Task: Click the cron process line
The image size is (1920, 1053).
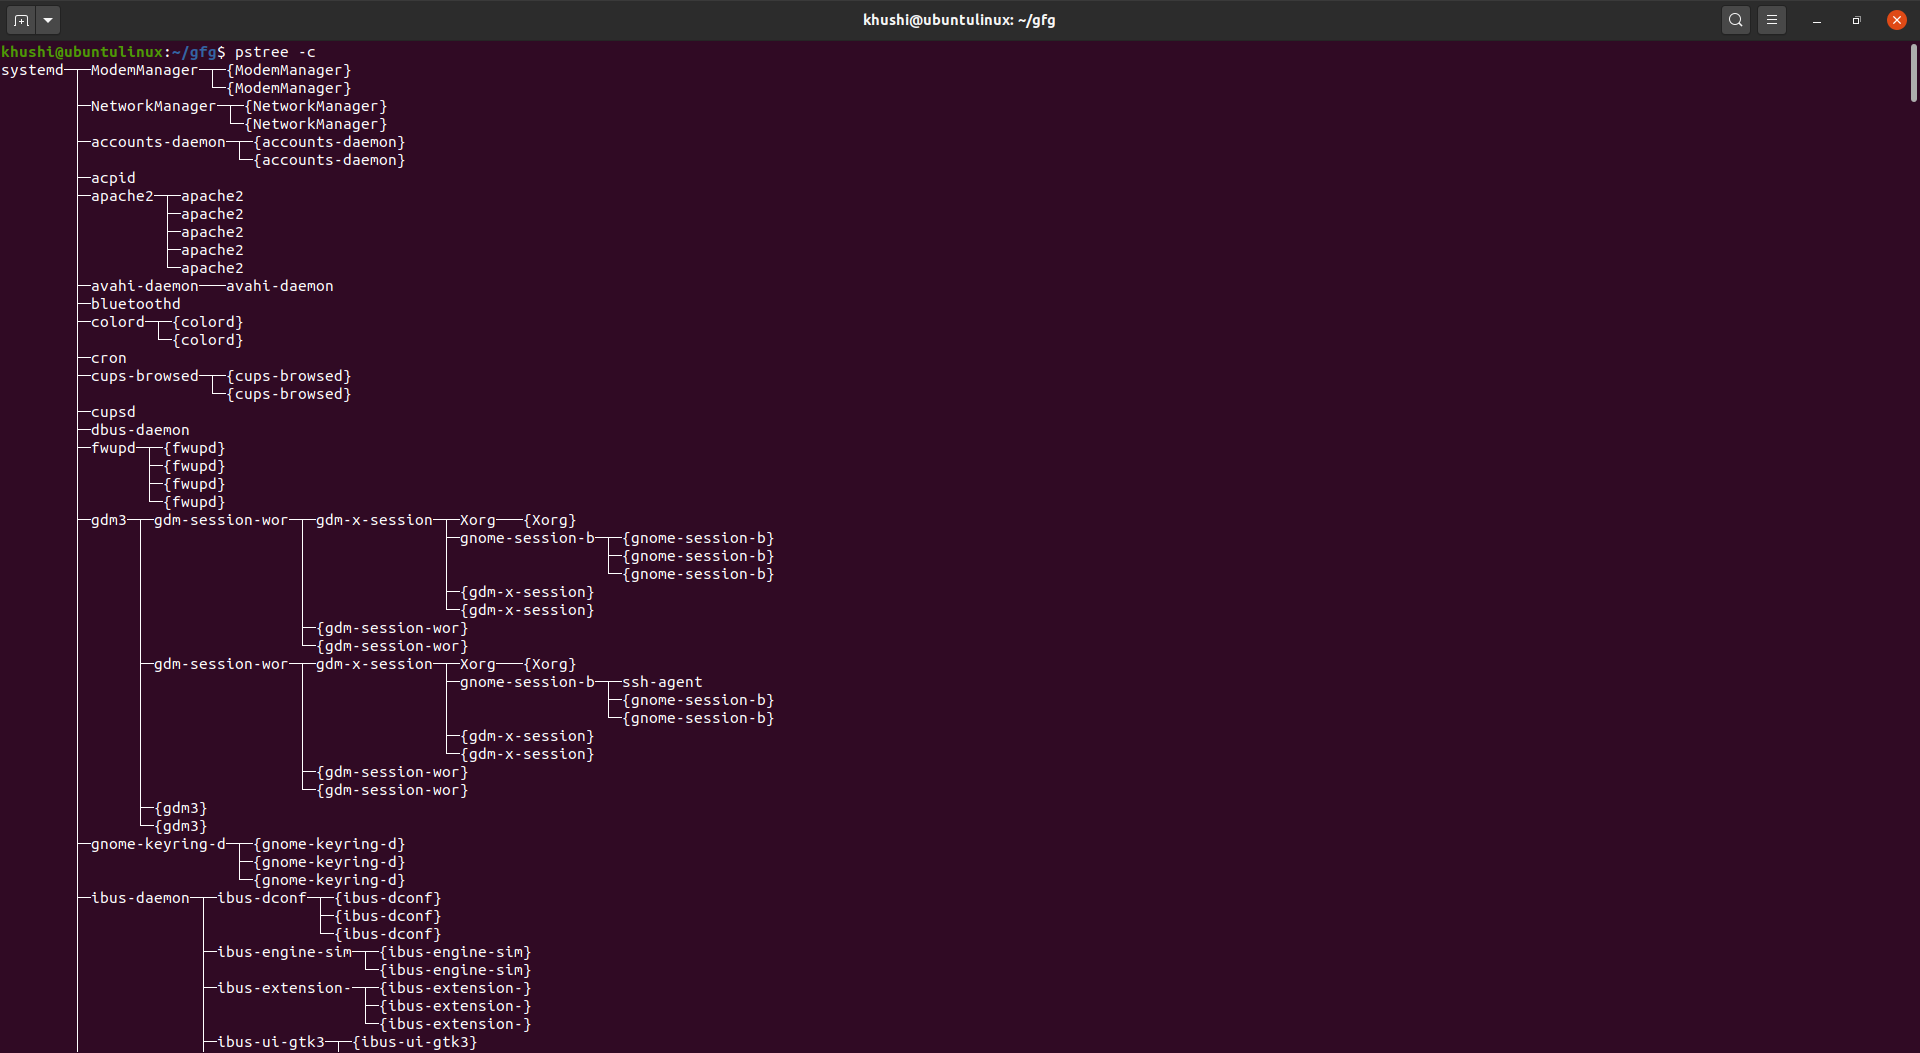Action: 109,358
